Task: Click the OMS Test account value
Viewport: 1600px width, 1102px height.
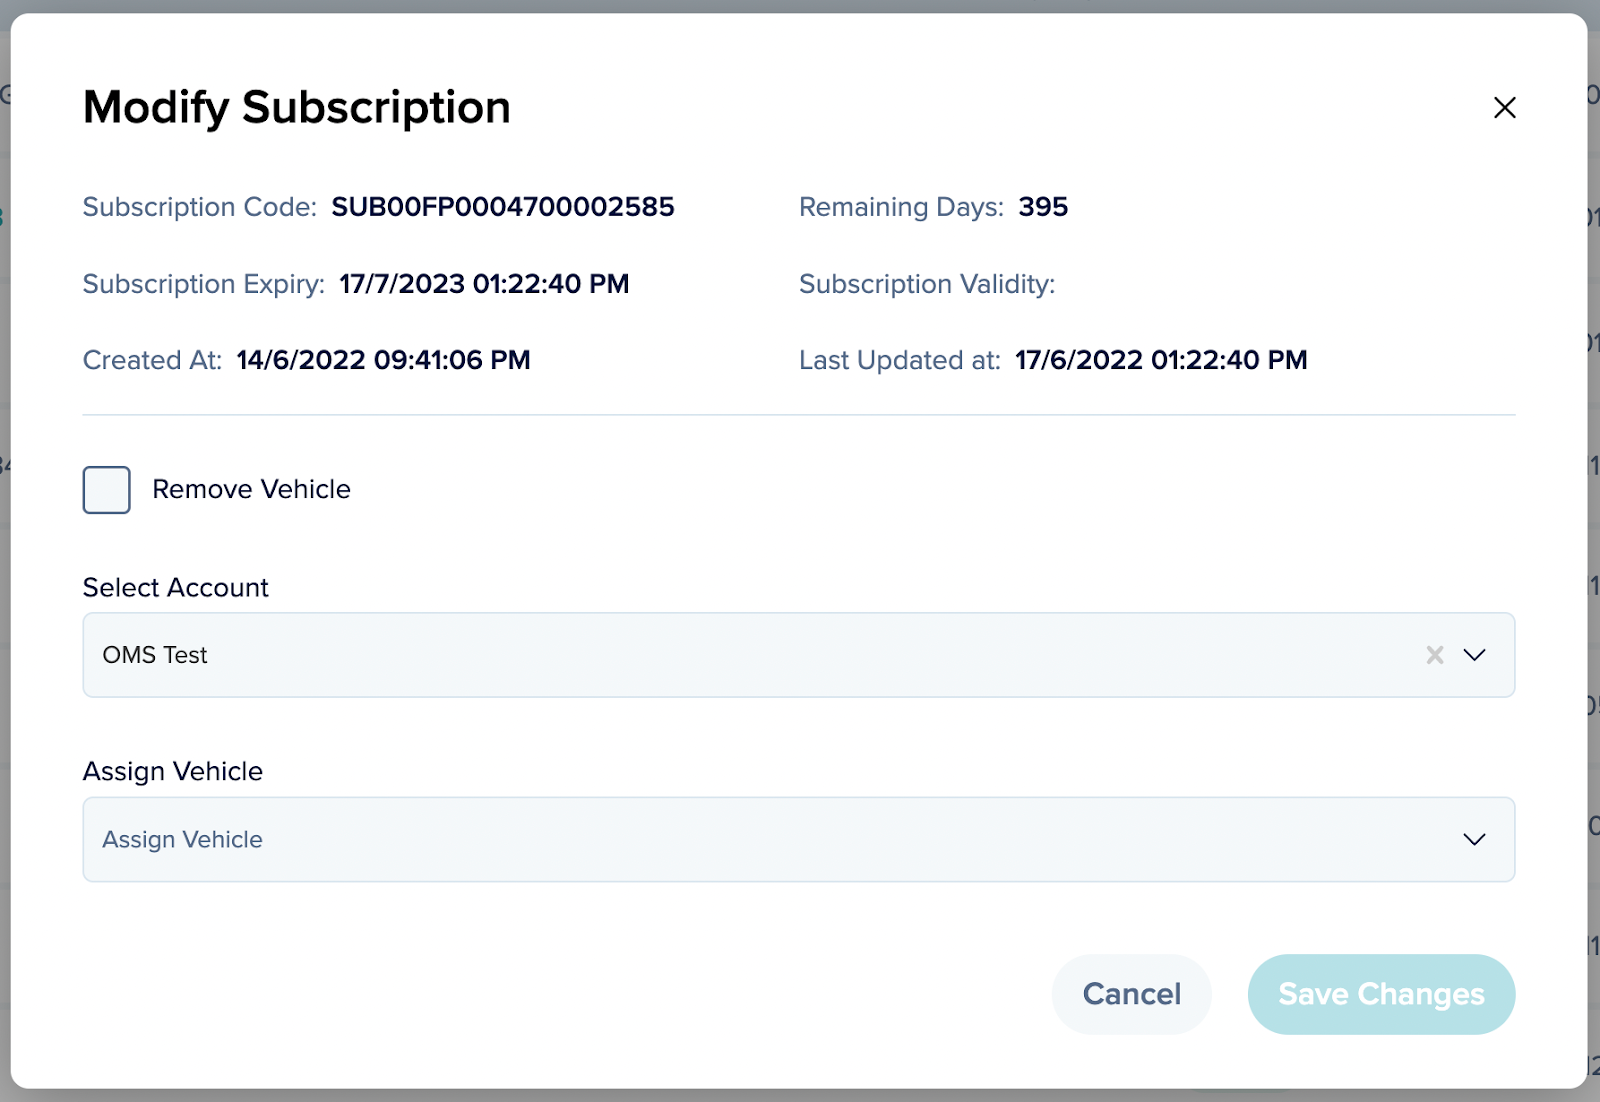Action: (x=155, y=655)
